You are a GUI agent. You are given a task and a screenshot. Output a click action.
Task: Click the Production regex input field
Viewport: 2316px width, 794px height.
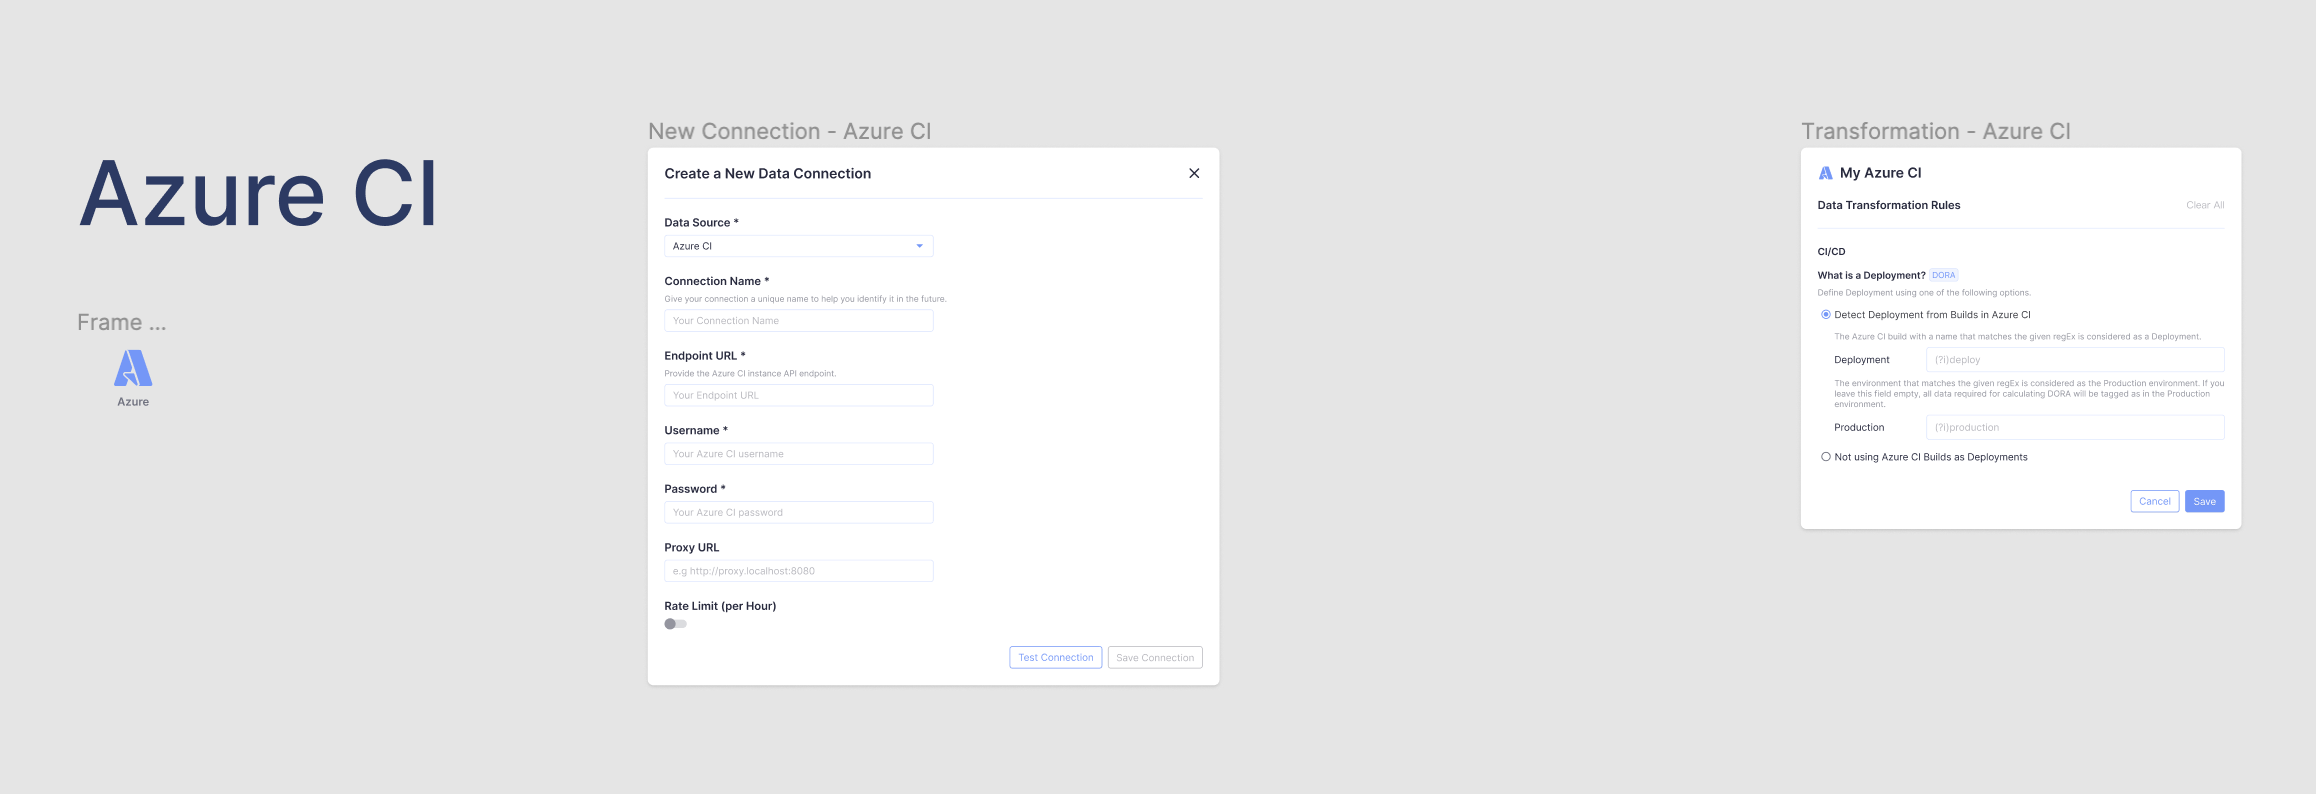coord(2075,427)
